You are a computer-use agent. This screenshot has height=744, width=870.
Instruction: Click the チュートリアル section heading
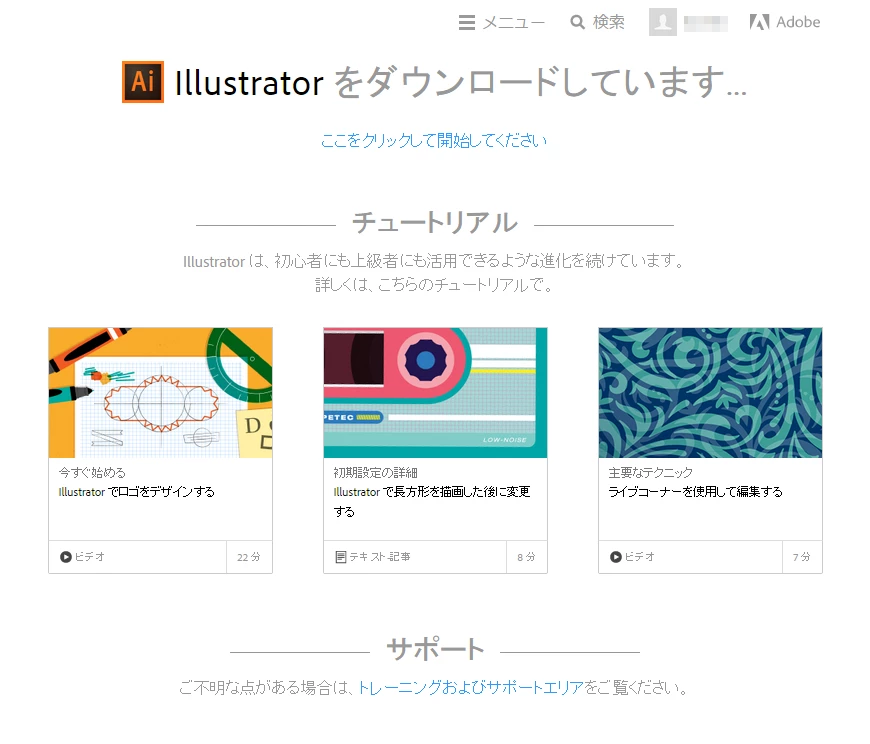click(x=435, y=222)
